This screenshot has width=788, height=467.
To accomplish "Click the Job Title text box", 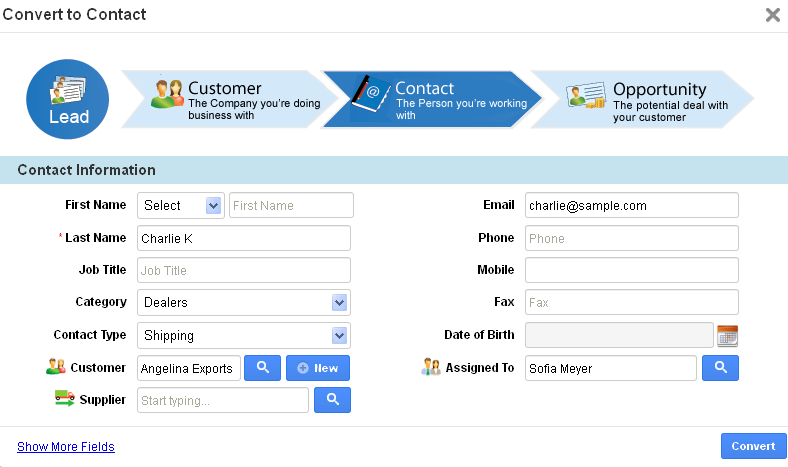I will tap(243, 270).
